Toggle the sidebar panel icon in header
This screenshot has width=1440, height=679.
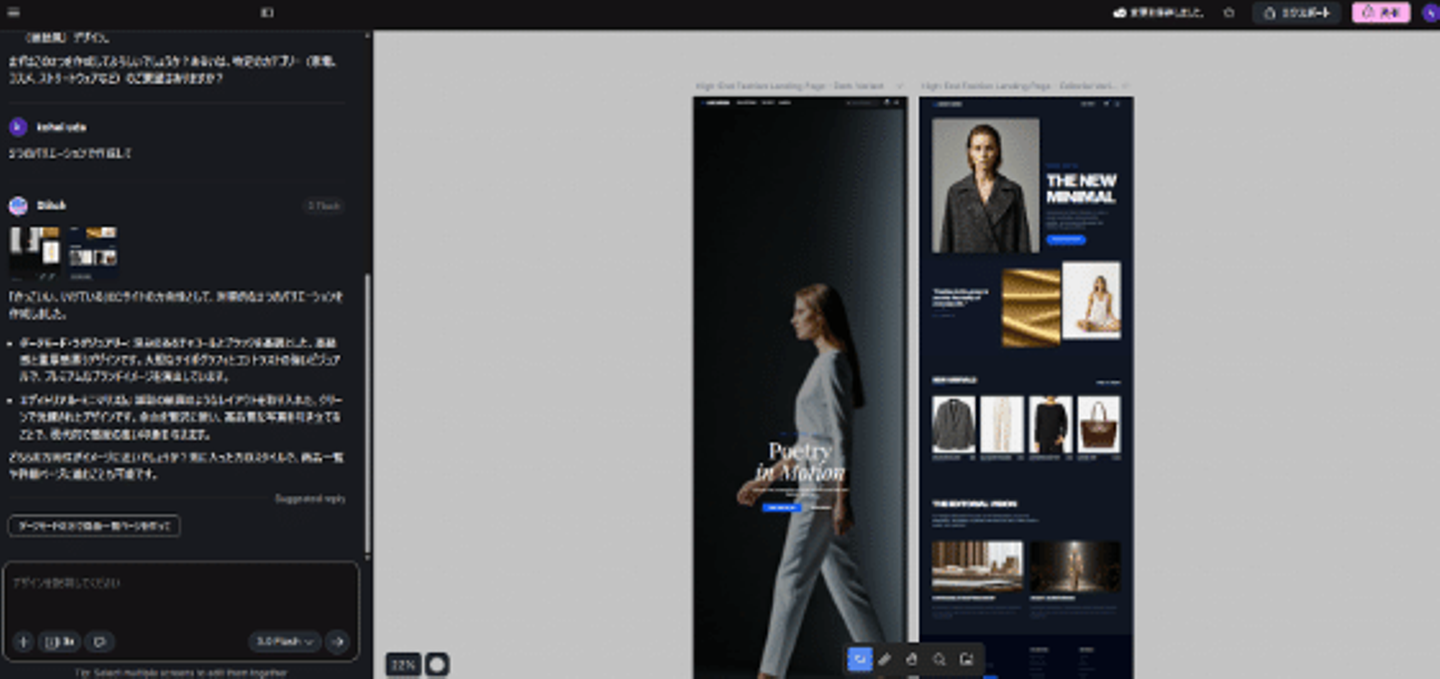(x=267, y=13)
